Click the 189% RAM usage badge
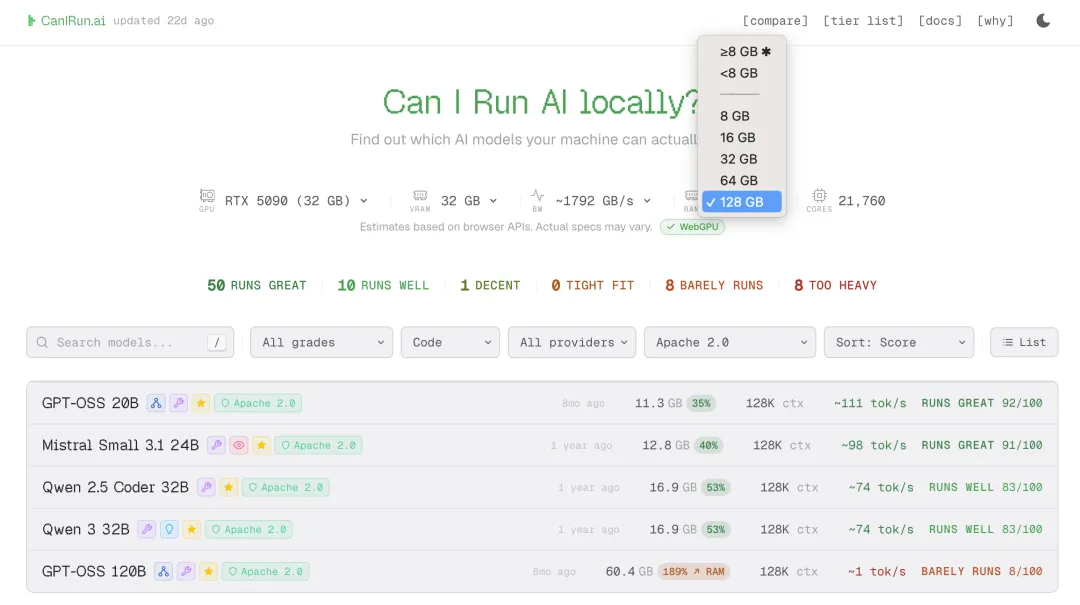This screenshot has width=1080, height=605. pyautogui.click(x=693, y=571)
